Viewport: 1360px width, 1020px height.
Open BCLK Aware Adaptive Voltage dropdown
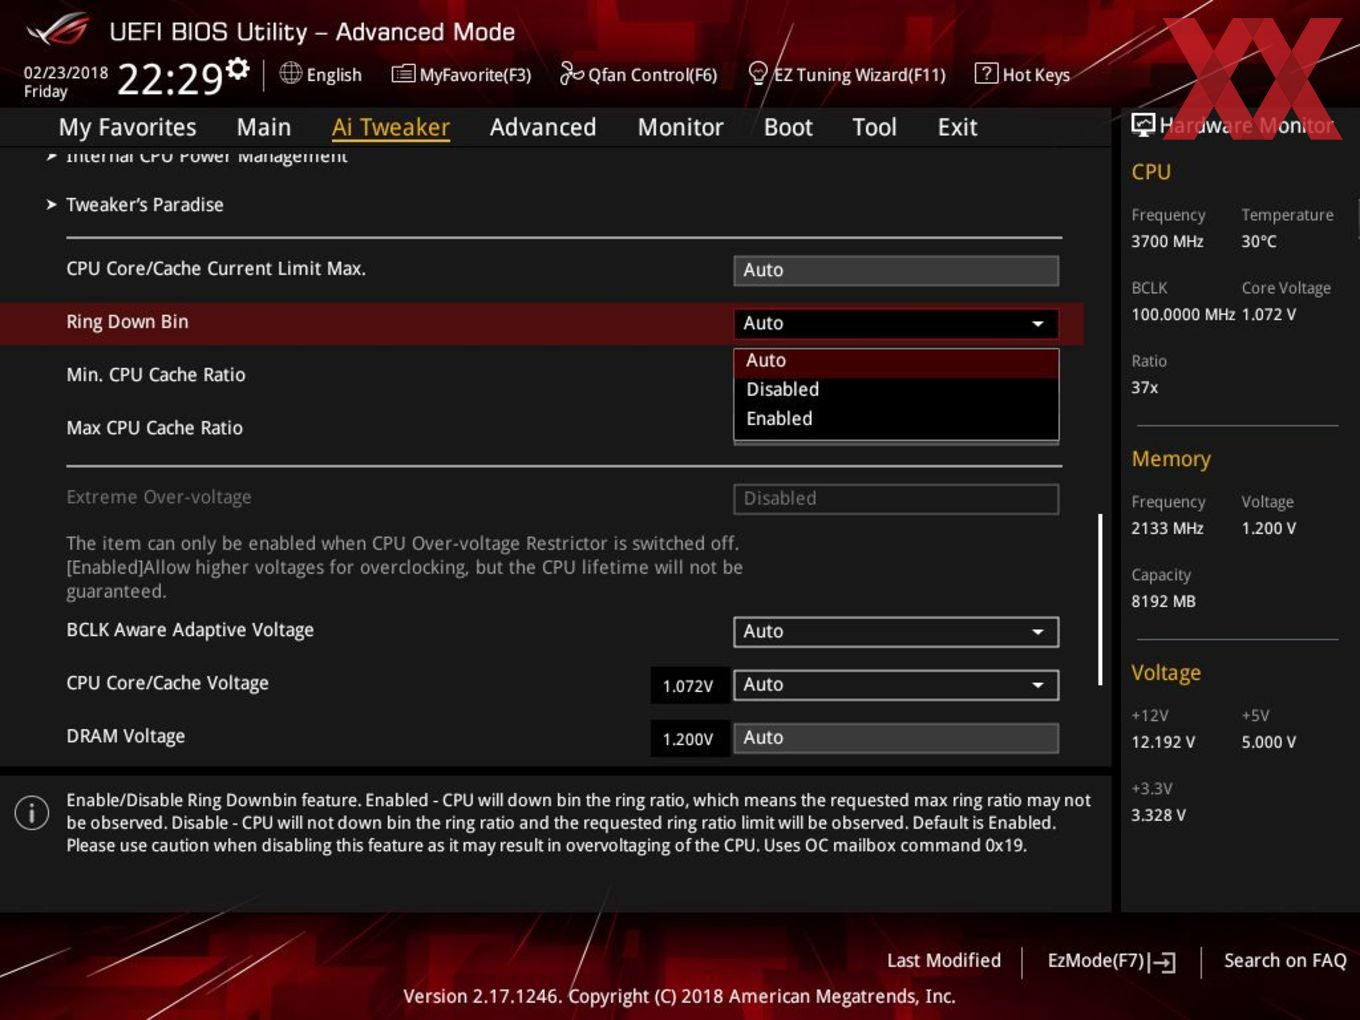(x=896, y=631)
